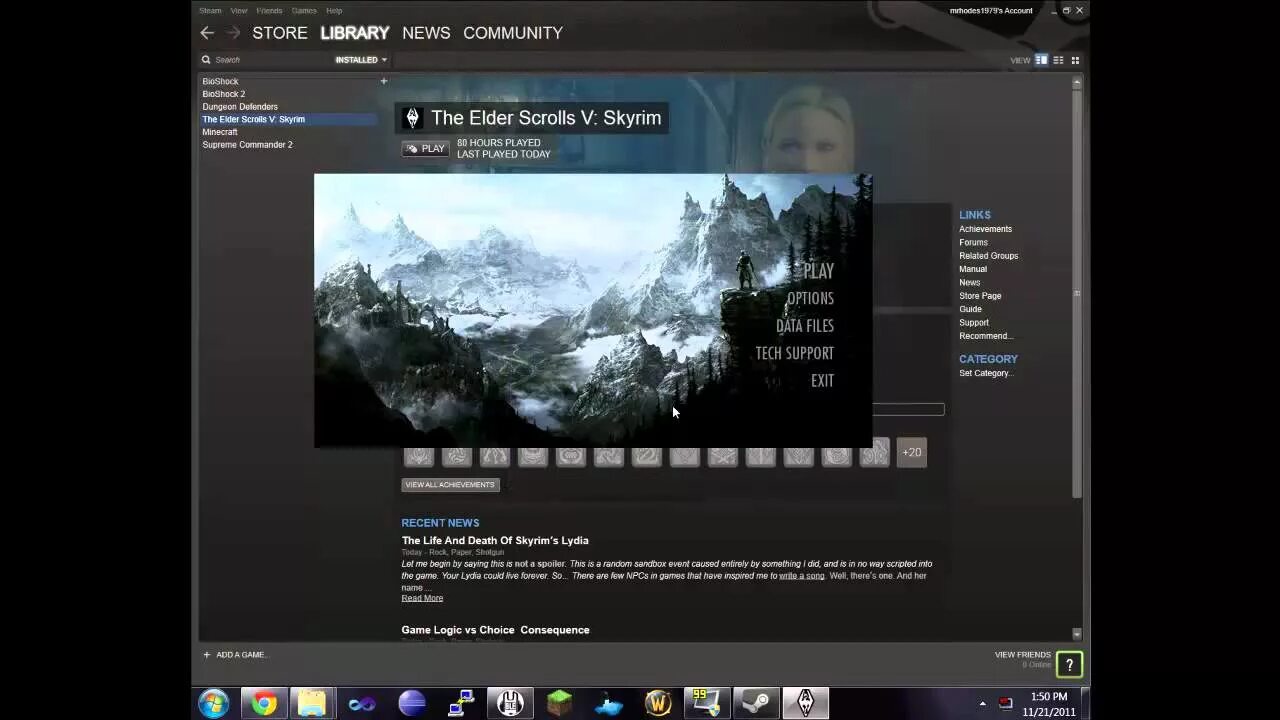Switch to grid view icon
Viewport: 1280px width, 720px height.
[x=1075, y=60]
